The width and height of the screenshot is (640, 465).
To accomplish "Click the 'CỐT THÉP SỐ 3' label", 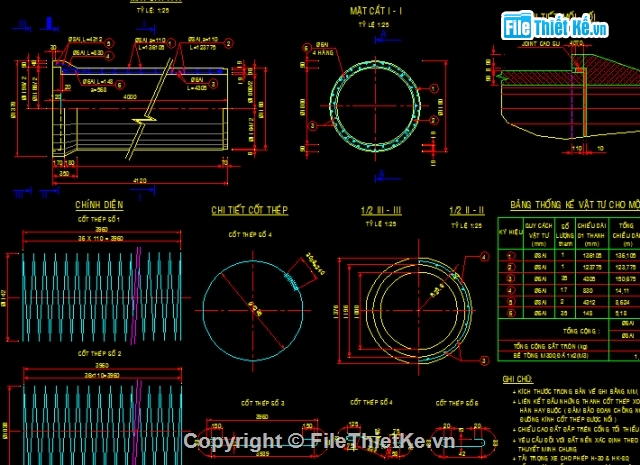I will tap(262, 403).
